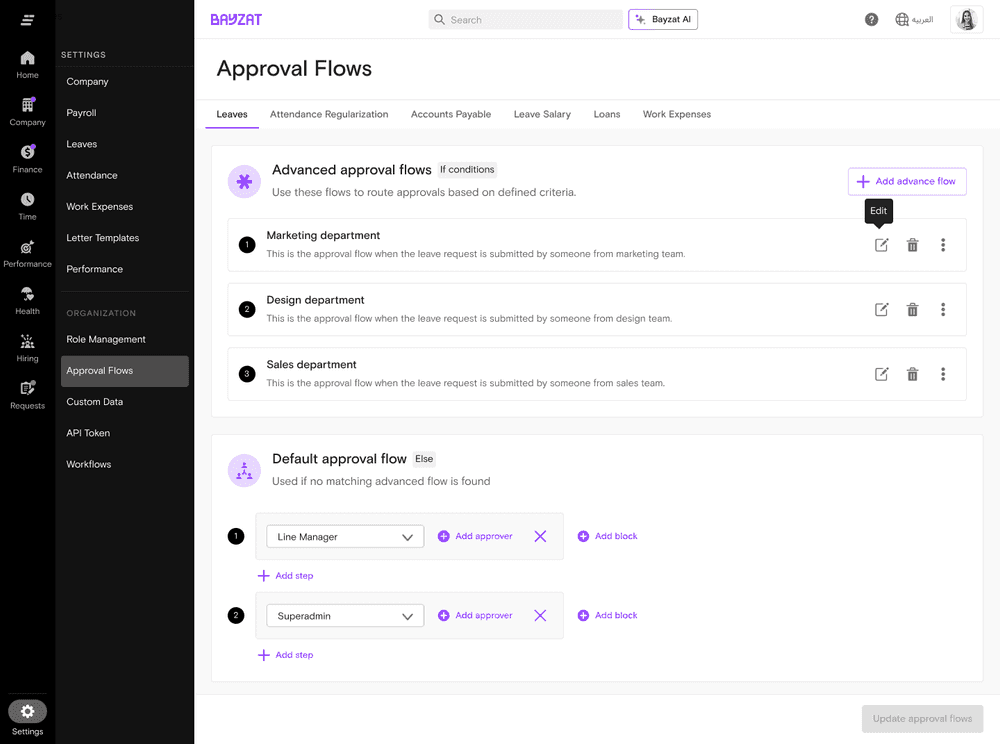Edit the Marketing department flow
The height and width of the screenshot is (744, 1000).
pos(881,244)
